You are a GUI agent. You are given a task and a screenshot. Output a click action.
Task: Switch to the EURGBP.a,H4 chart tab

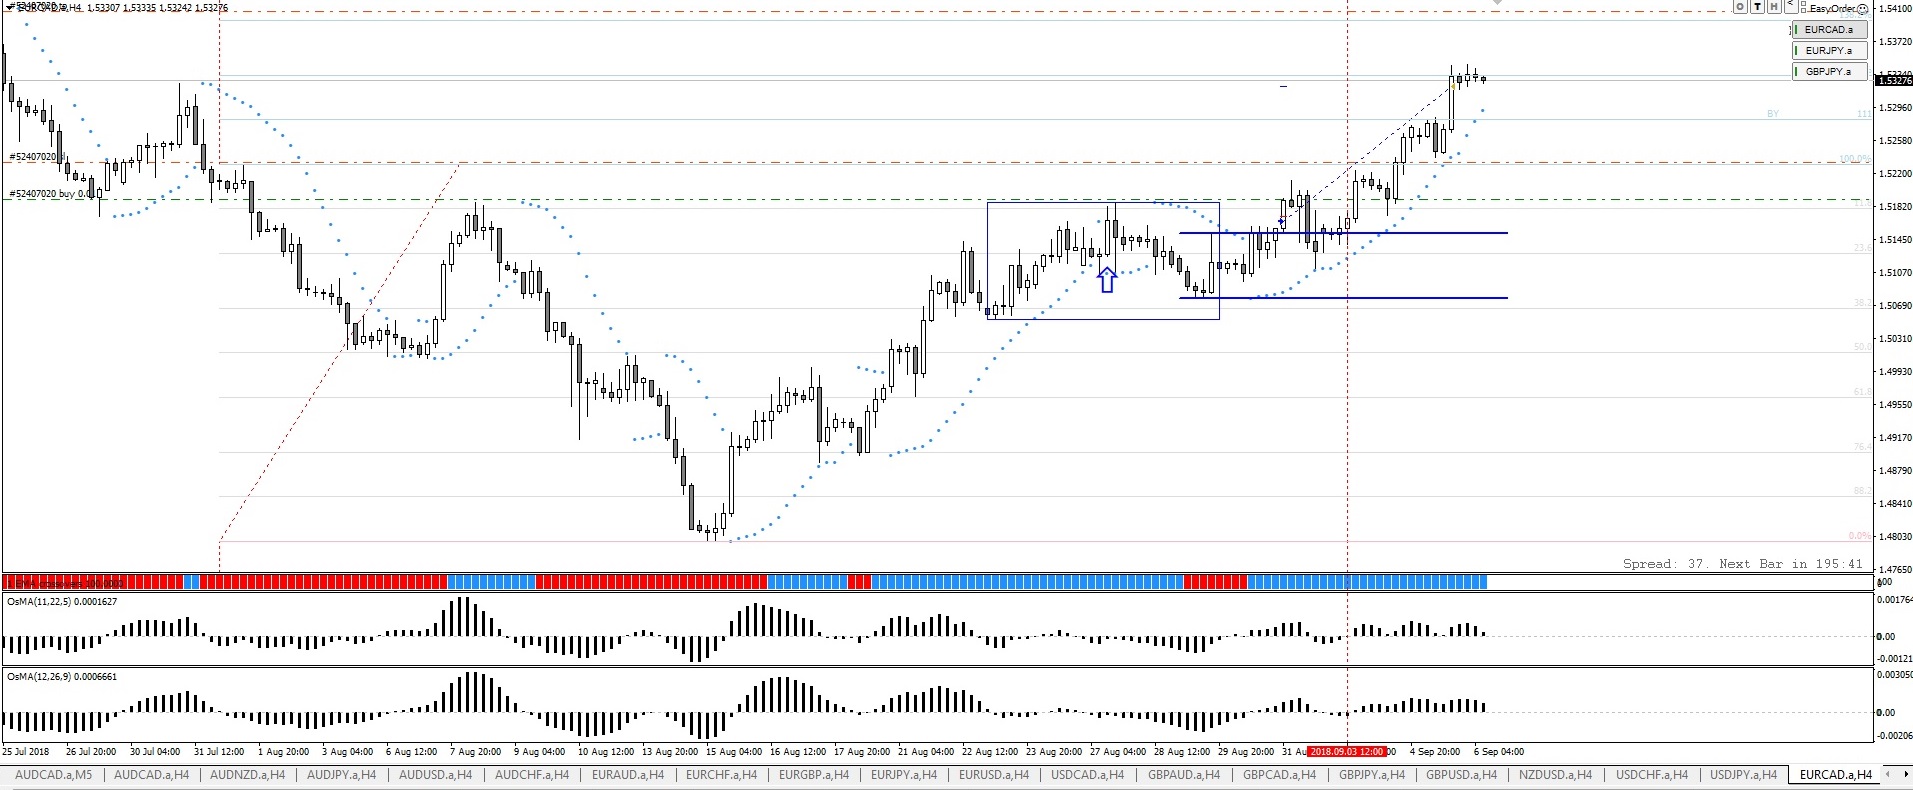point(814,775)
